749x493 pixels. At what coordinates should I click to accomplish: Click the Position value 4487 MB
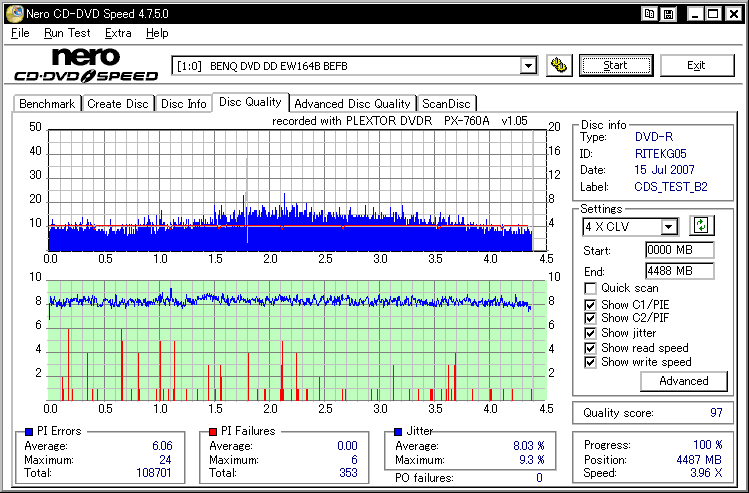point(699,460)
